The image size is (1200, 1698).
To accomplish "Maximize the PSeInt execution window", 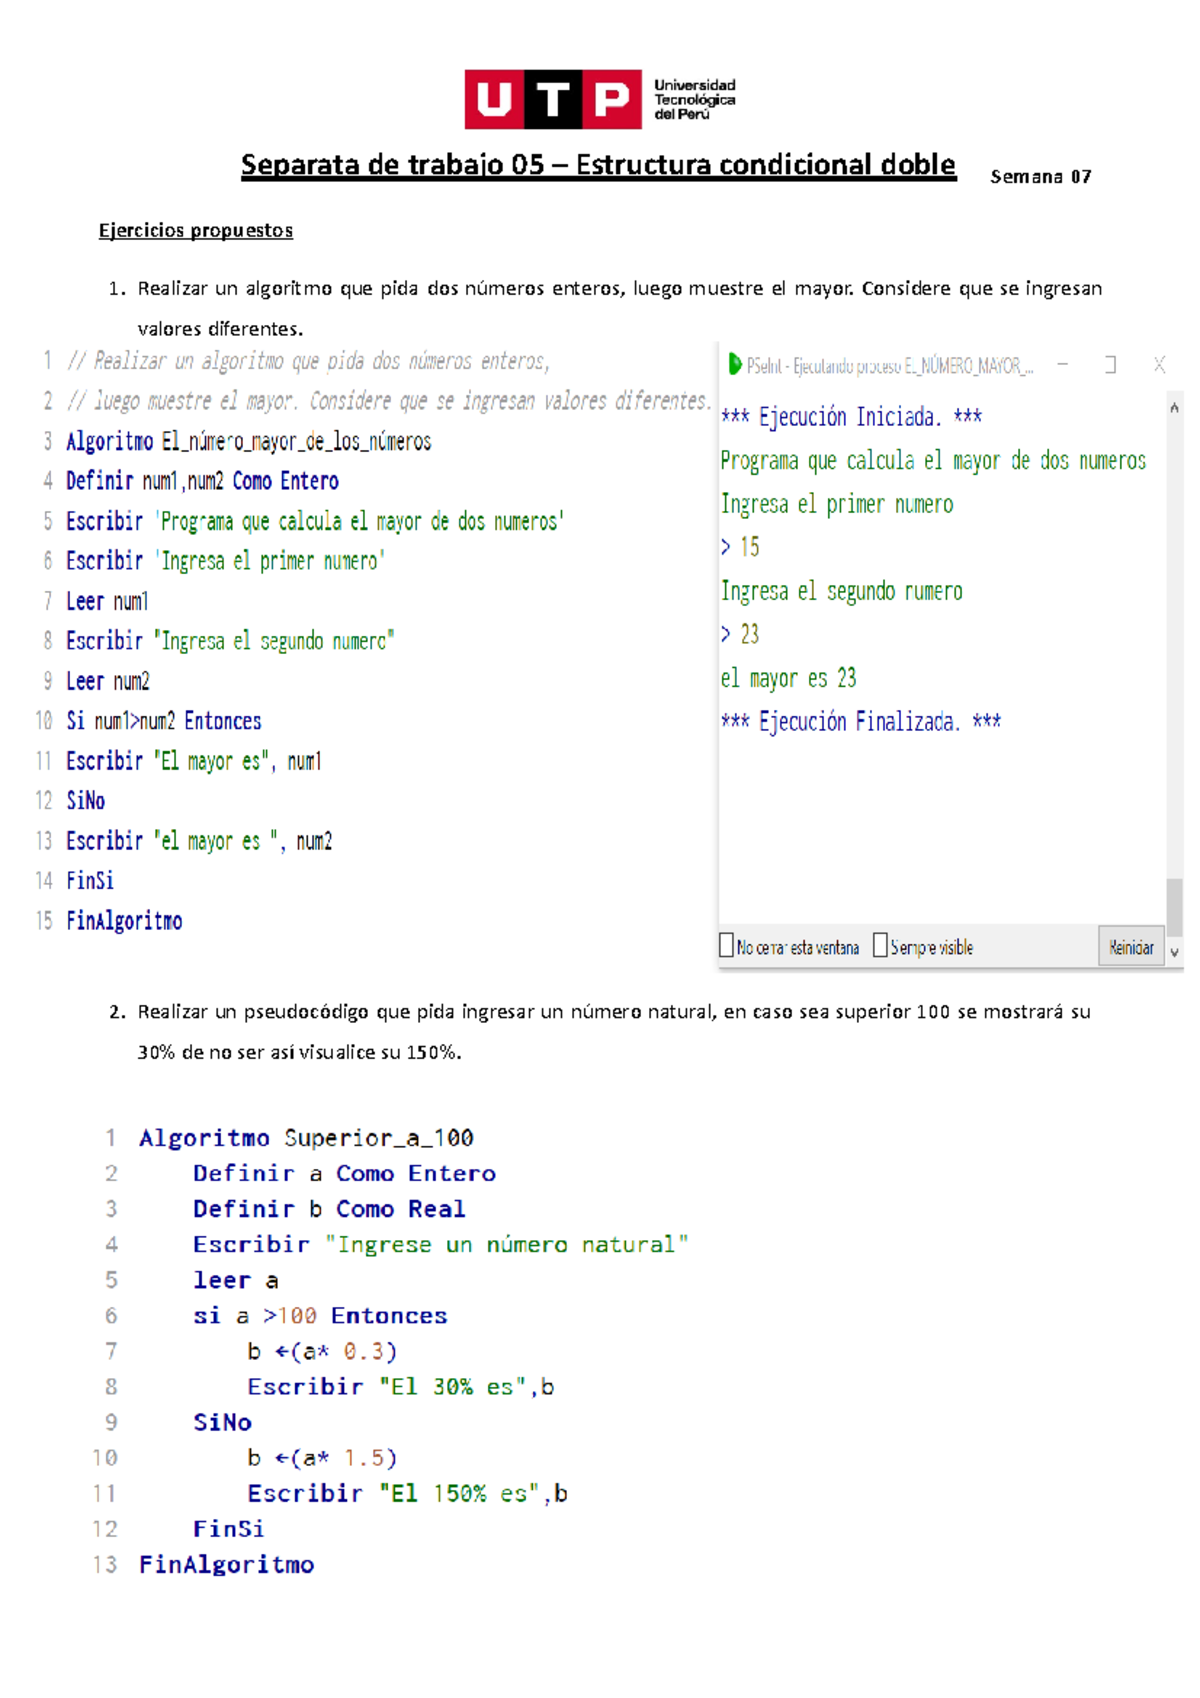I will tap(1110, 365).
